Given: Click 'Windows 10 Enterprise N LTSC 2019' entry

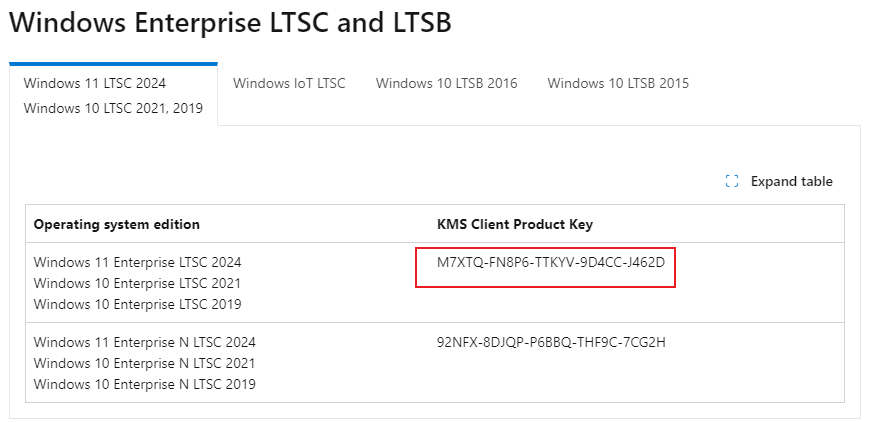Looking at the screenshot, I should 144,384.
